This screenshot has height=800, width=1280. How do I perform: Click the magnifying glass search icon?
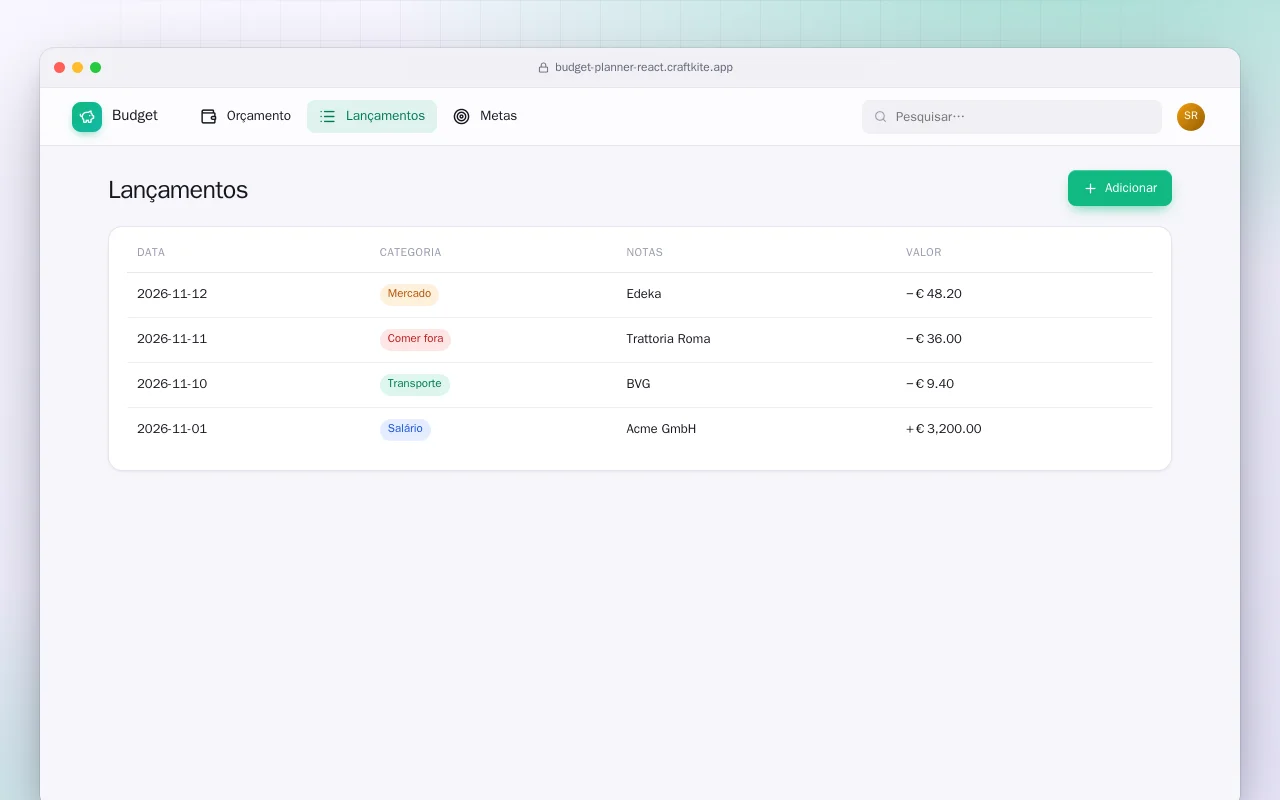click(x=881, y=117)
